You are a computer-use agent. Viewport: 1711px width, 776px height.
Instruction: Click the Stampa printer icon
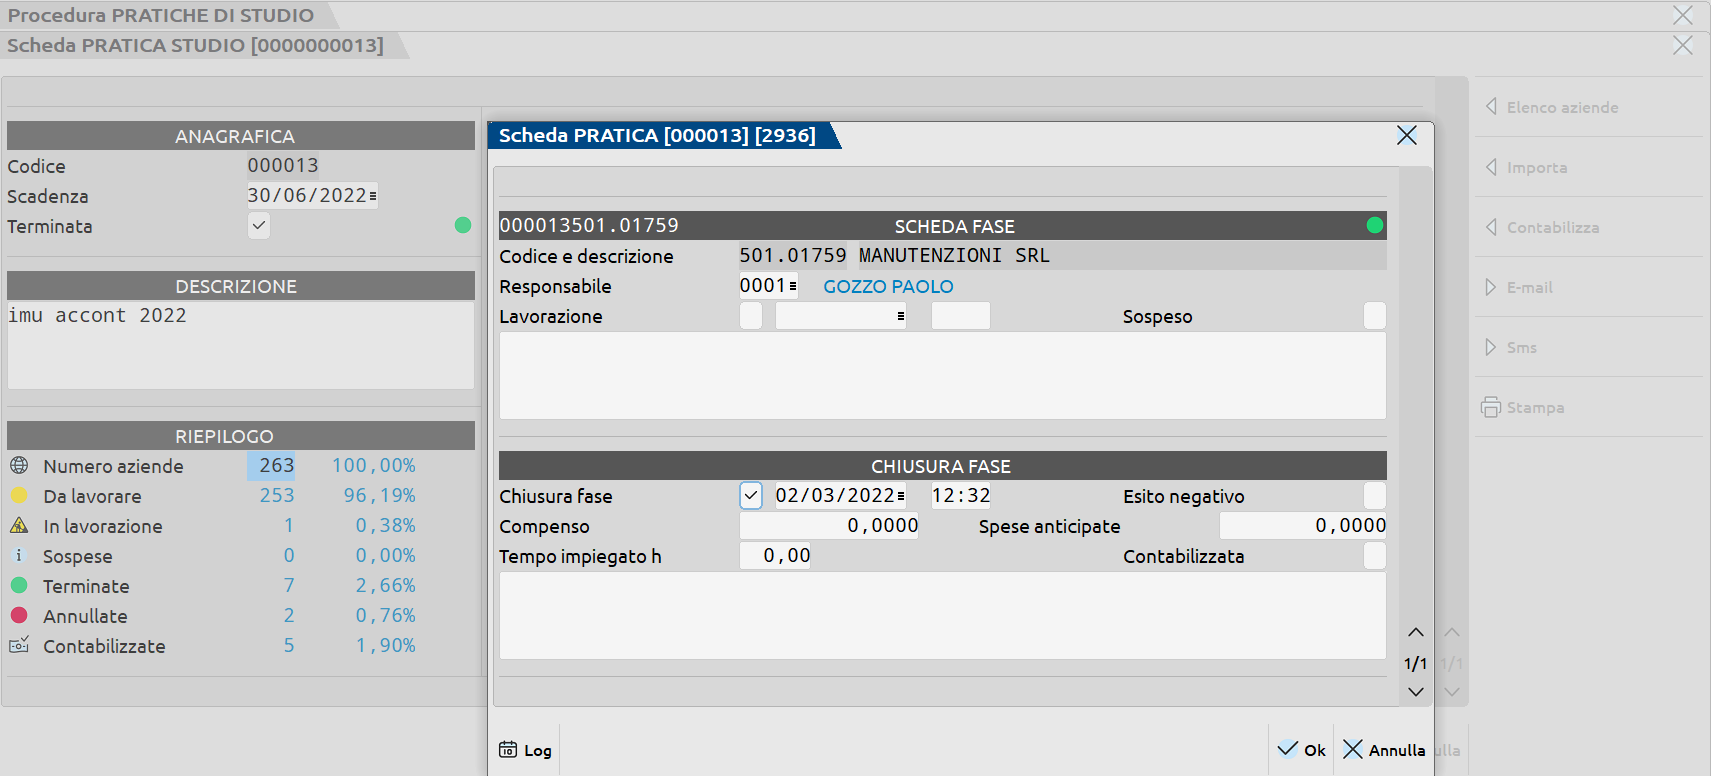tap(1491, 407)
